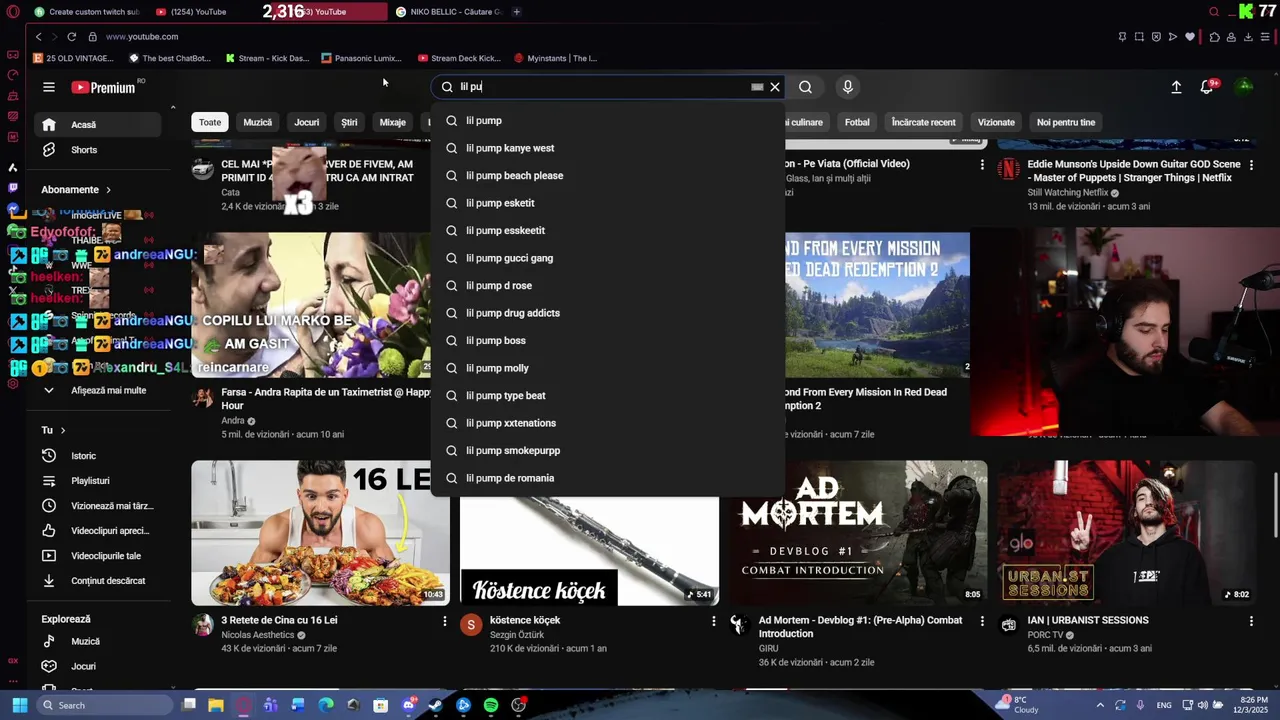Filter by the 'Știri' chip
This screenshot has height=720, width=1280.
point(349,122)
